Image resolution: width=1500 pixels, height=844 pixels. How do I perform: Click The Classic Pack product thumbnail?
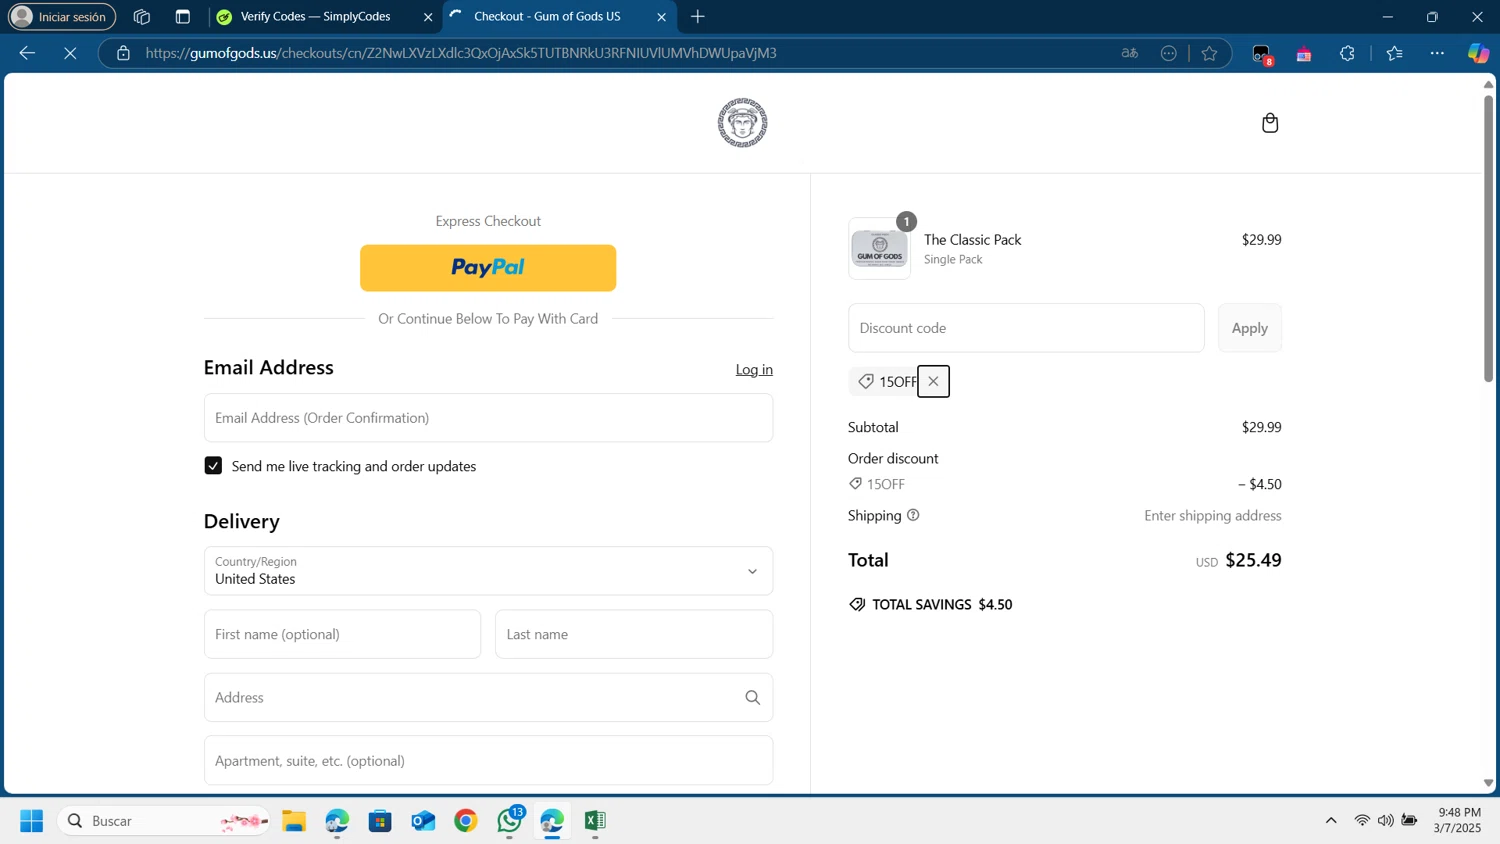click(879, 248)
